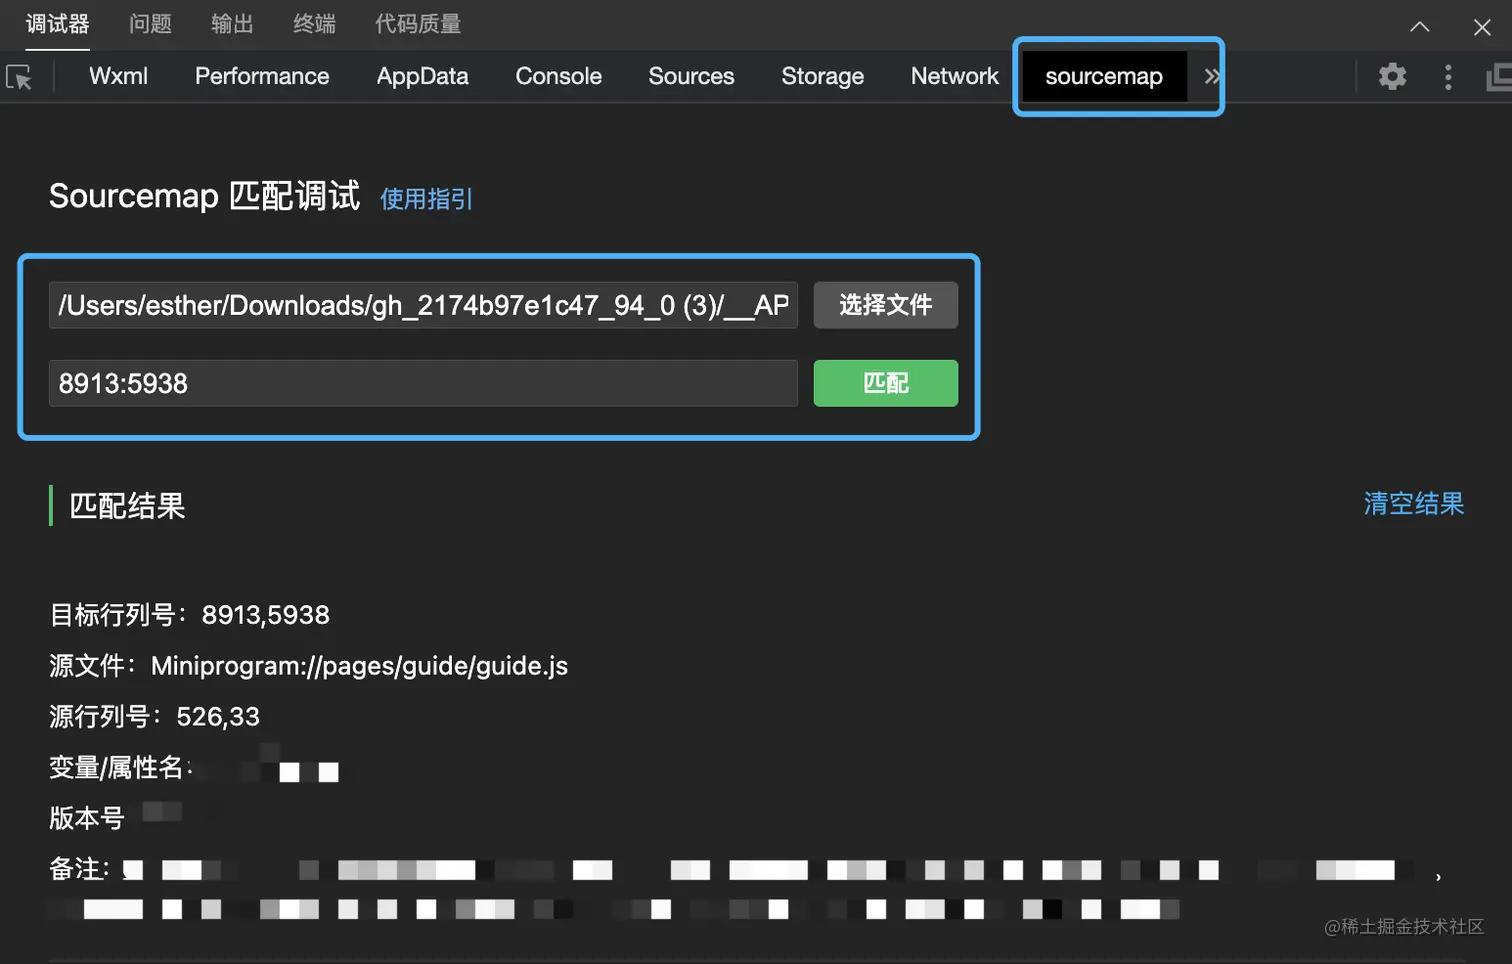Click the 清空结果 link
Image resolution: width=1512 pixels, height=964 pixels.
click(1414, 504)
